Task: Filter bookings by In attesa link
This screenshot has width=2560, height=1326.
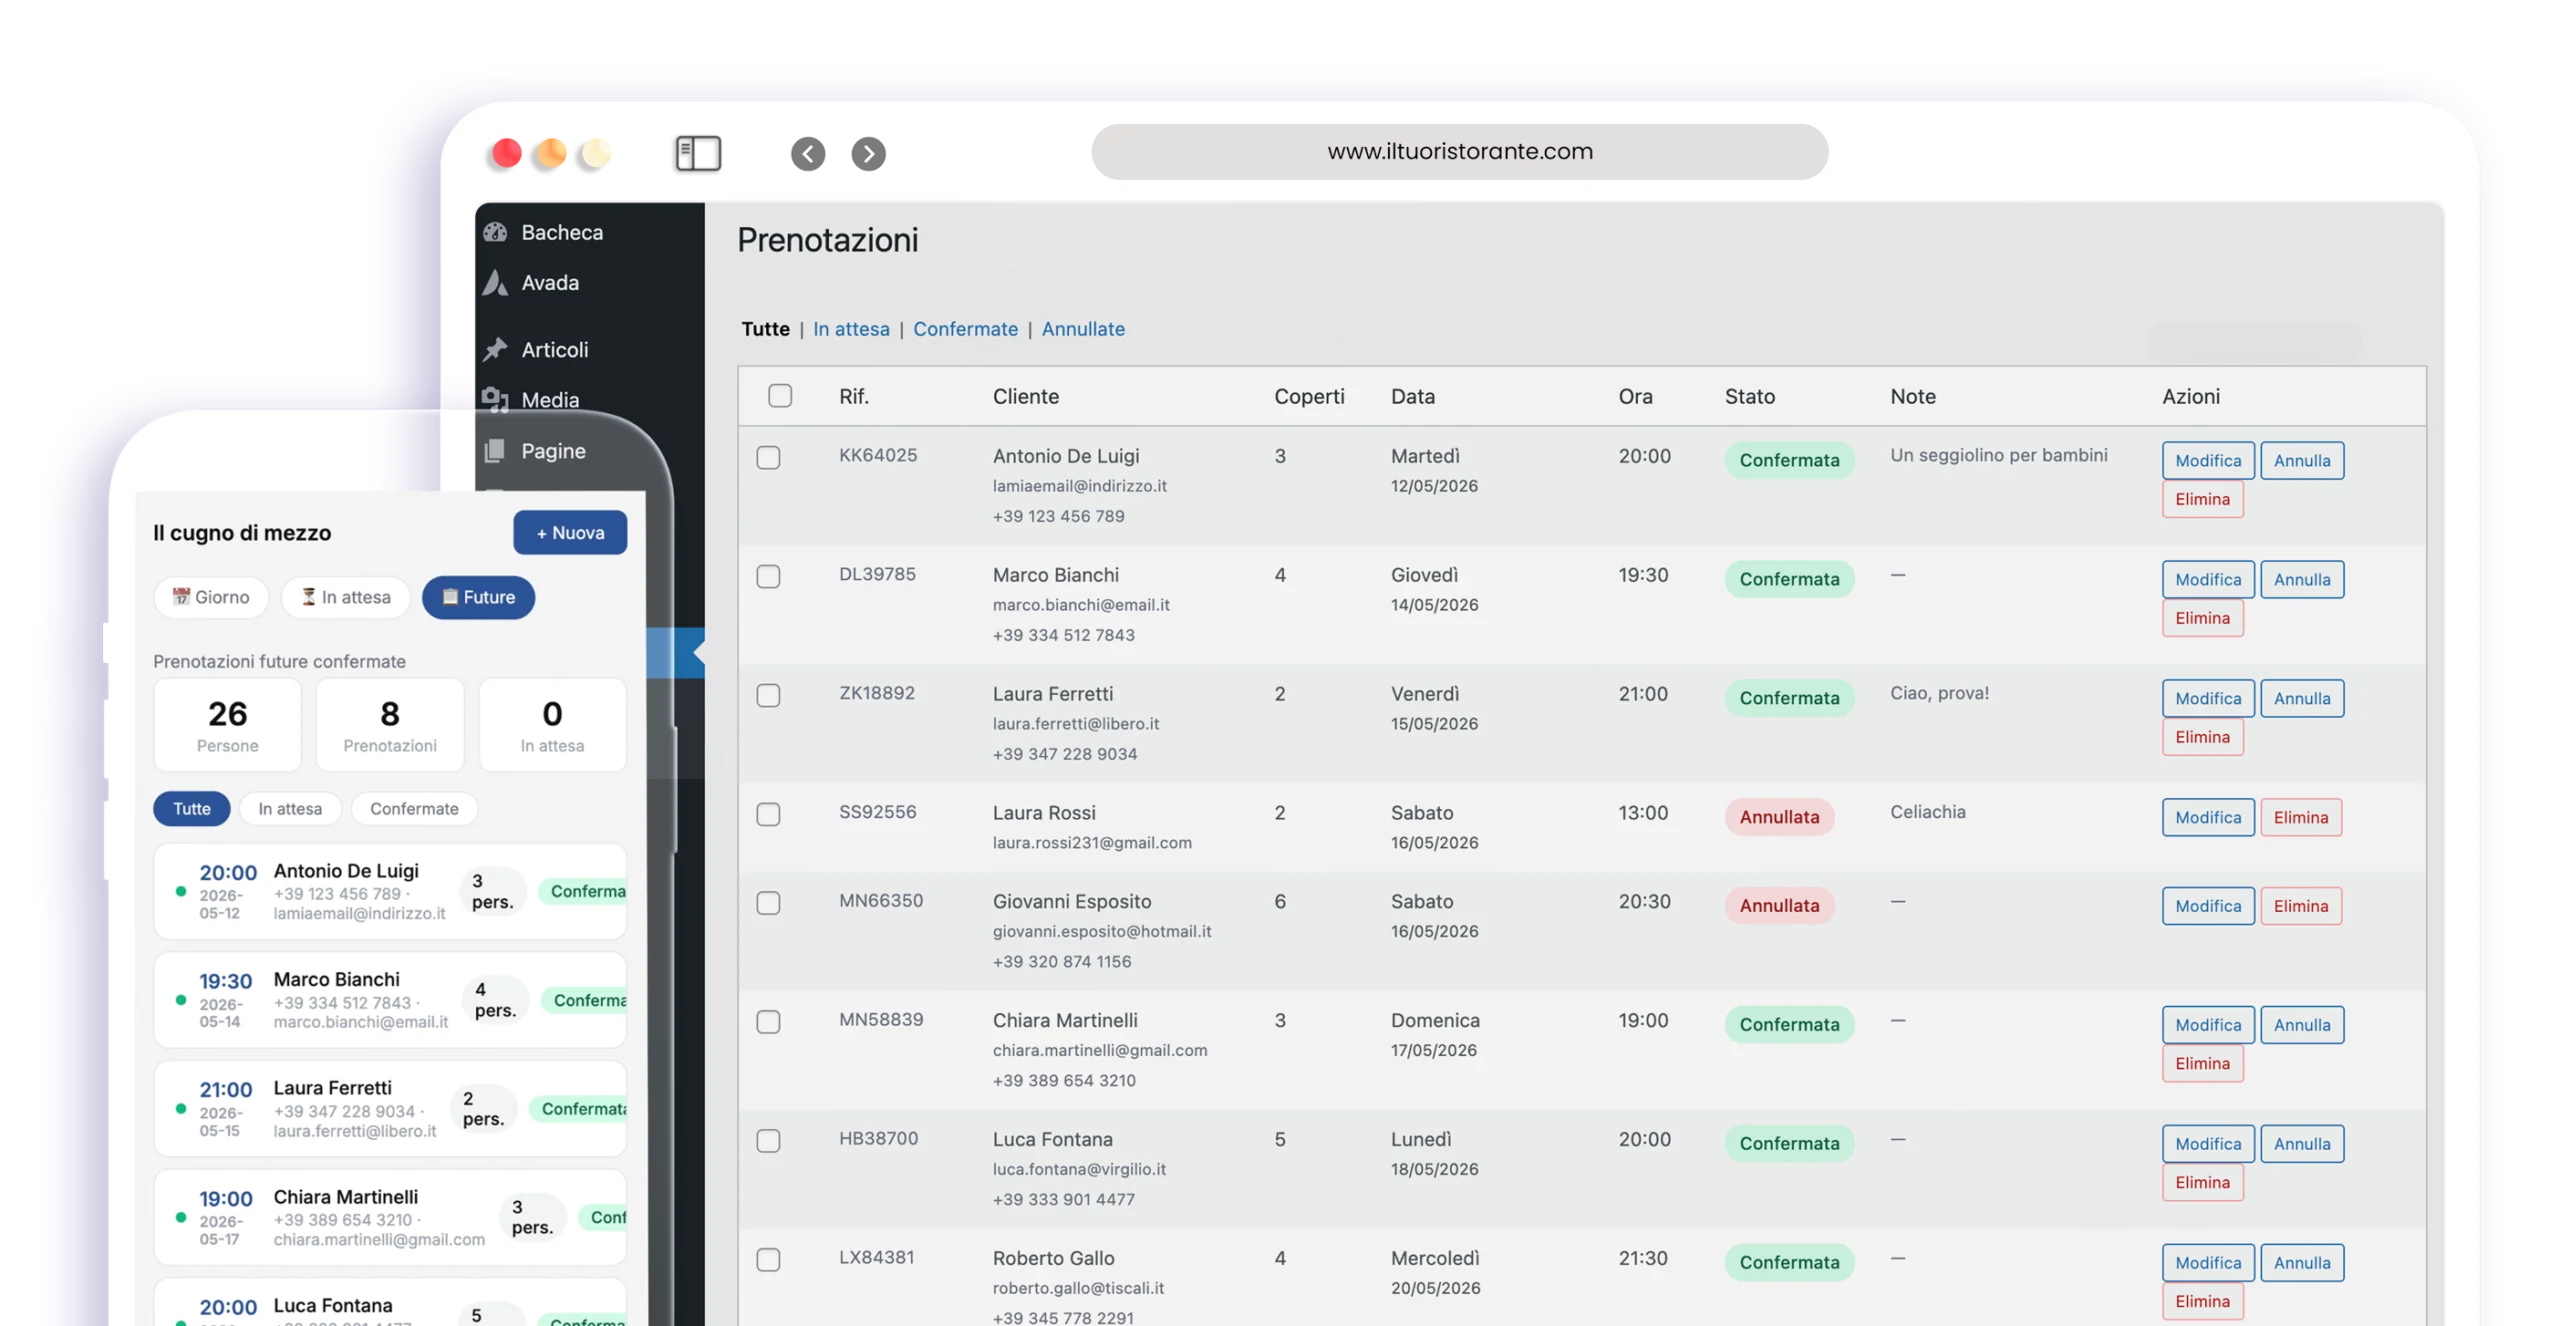Action: coord(851,329)
